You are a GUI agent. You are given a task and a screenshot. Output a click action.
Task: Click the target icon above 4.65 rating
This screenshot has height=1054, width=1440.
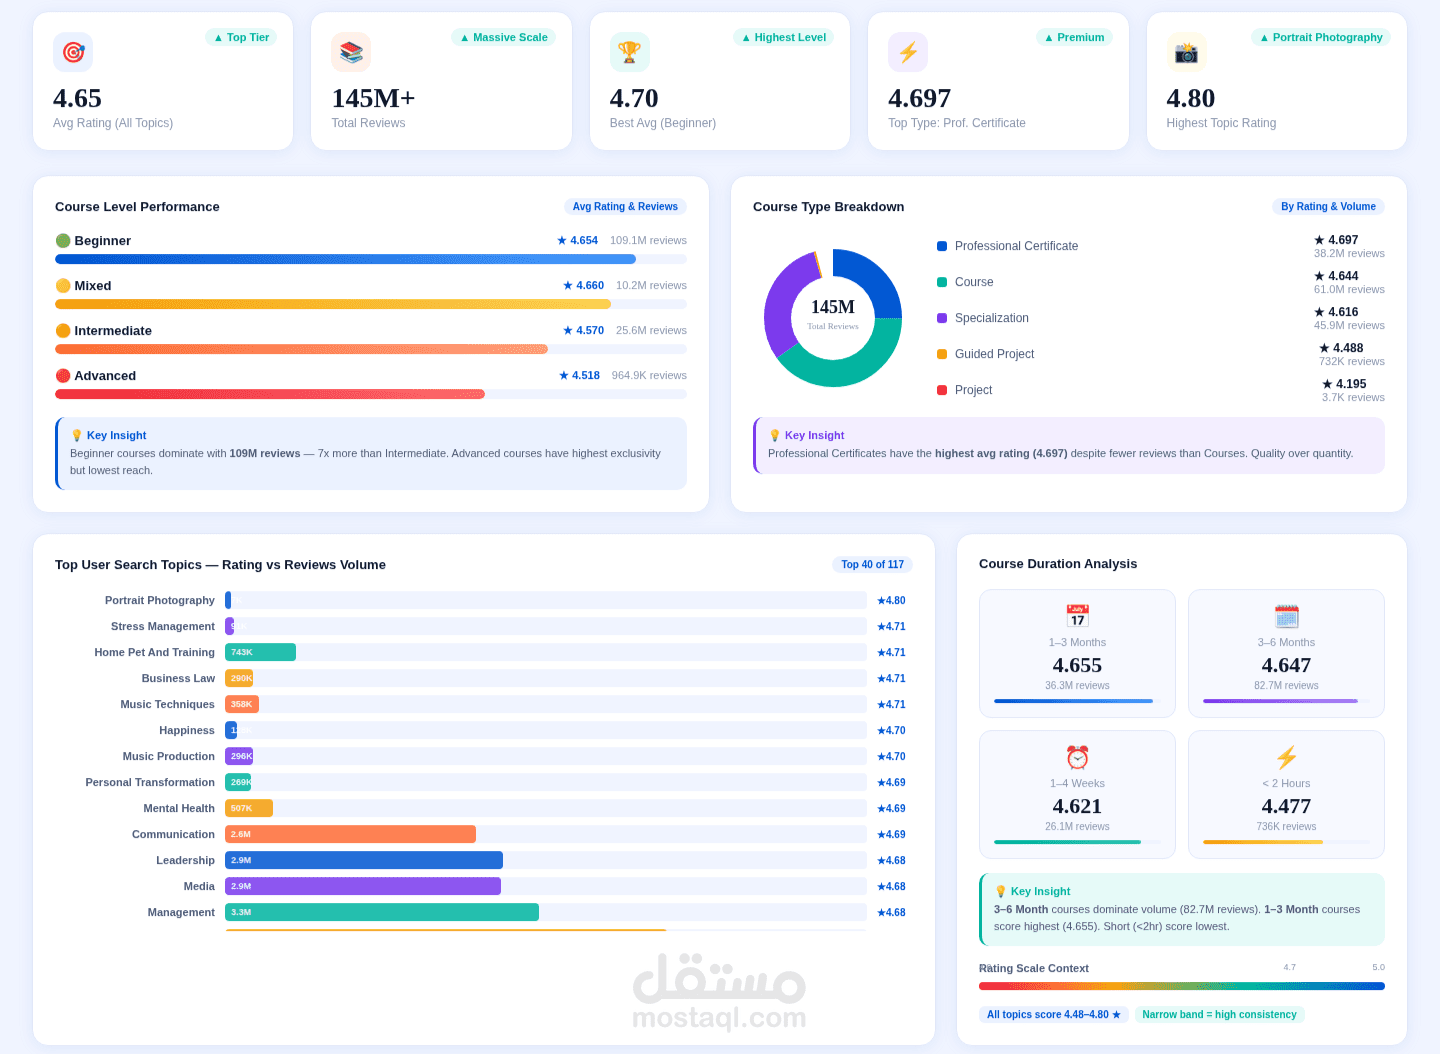(x=73, y=52)
